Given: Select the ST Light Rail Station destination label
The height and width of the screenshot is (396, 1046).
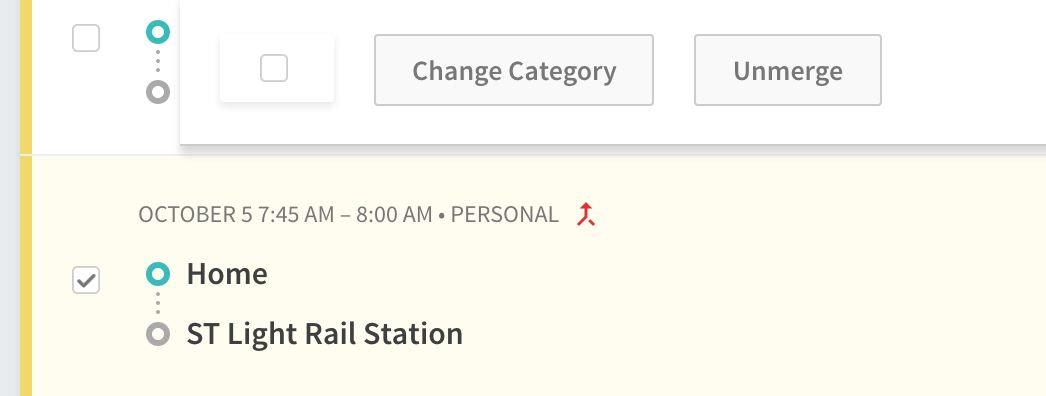Looking at the screenshot, I should [x=325, y=333].
